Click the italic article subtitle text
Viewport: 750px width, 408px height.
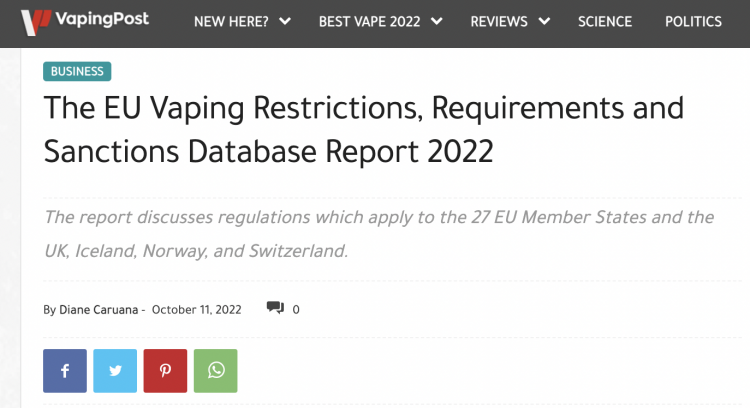click(x=379, y=234)
